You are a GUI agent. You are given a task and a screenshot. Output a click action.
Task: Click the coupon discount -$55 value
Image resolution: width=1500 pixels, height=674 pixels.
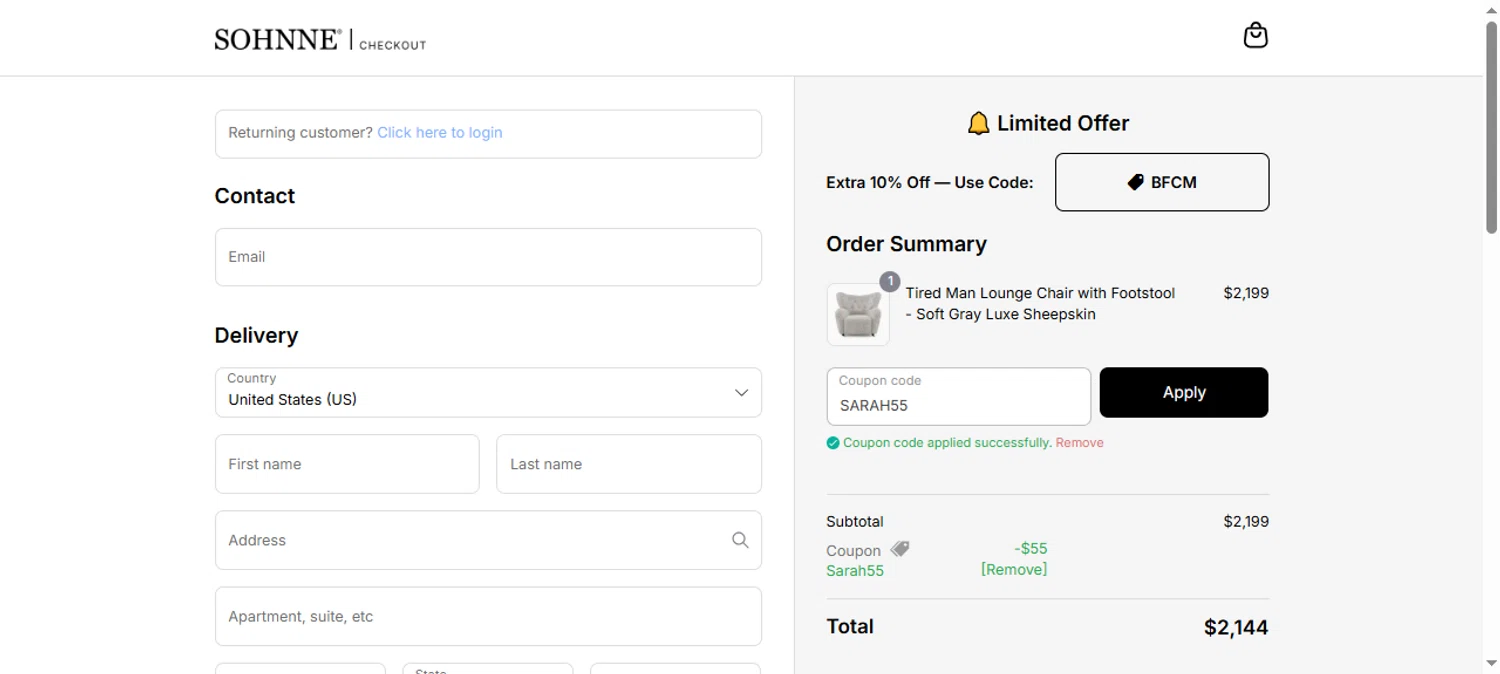(x=1031, y=549)
